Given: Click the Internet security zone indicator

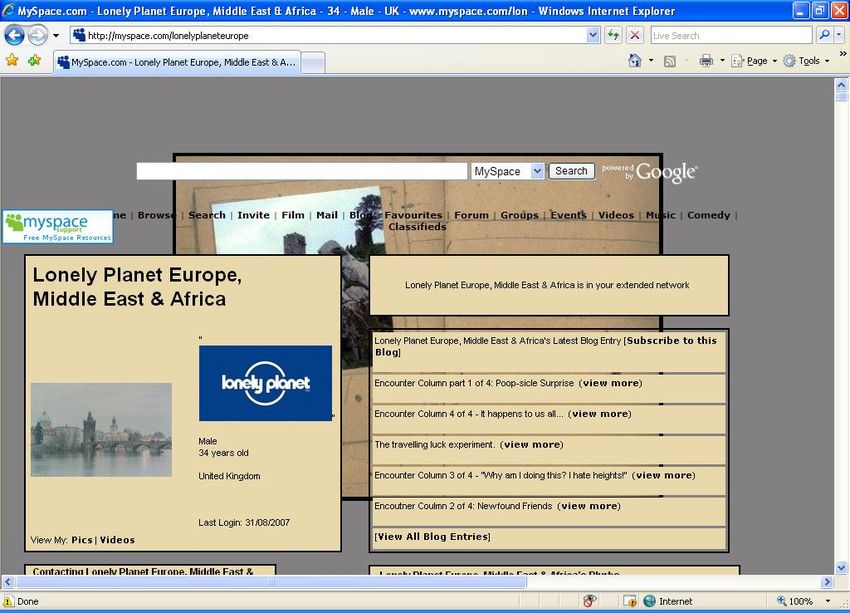Looking at the screenshot, I should click(x=668, y=601).
